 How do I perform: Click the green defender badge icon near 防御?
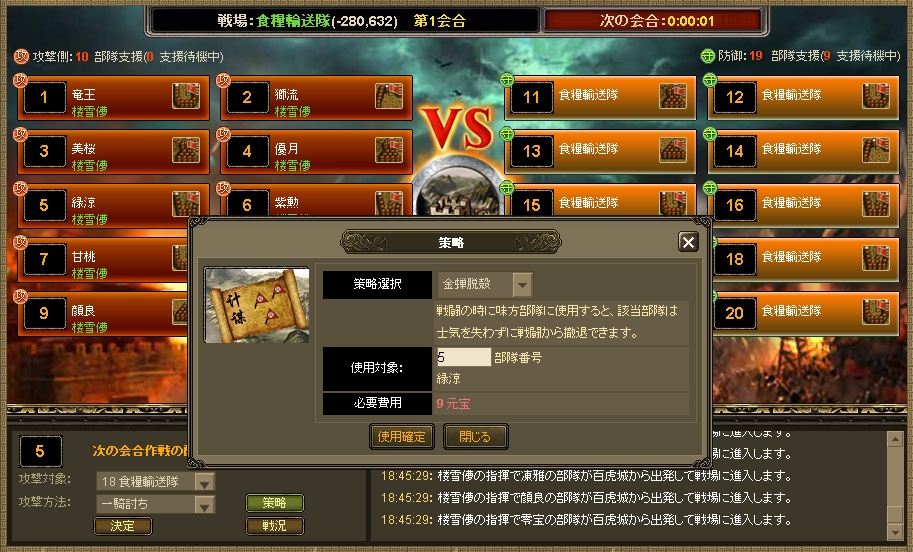click(707, 56)
